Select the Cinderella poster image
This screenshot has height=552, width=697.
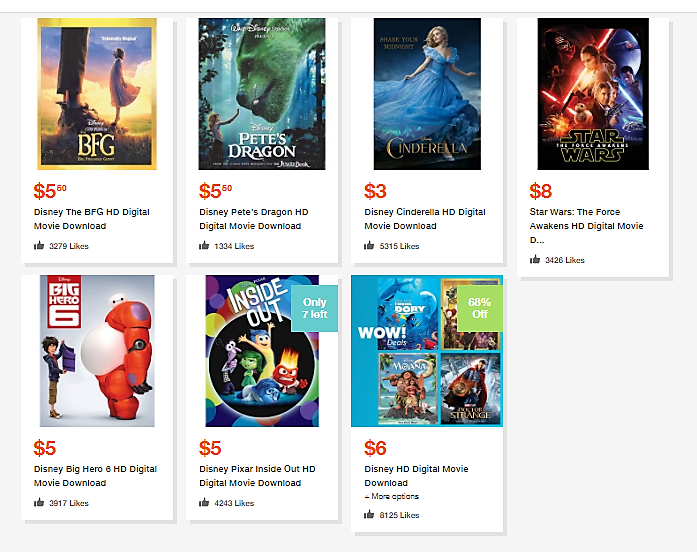[x=427, y=94]
